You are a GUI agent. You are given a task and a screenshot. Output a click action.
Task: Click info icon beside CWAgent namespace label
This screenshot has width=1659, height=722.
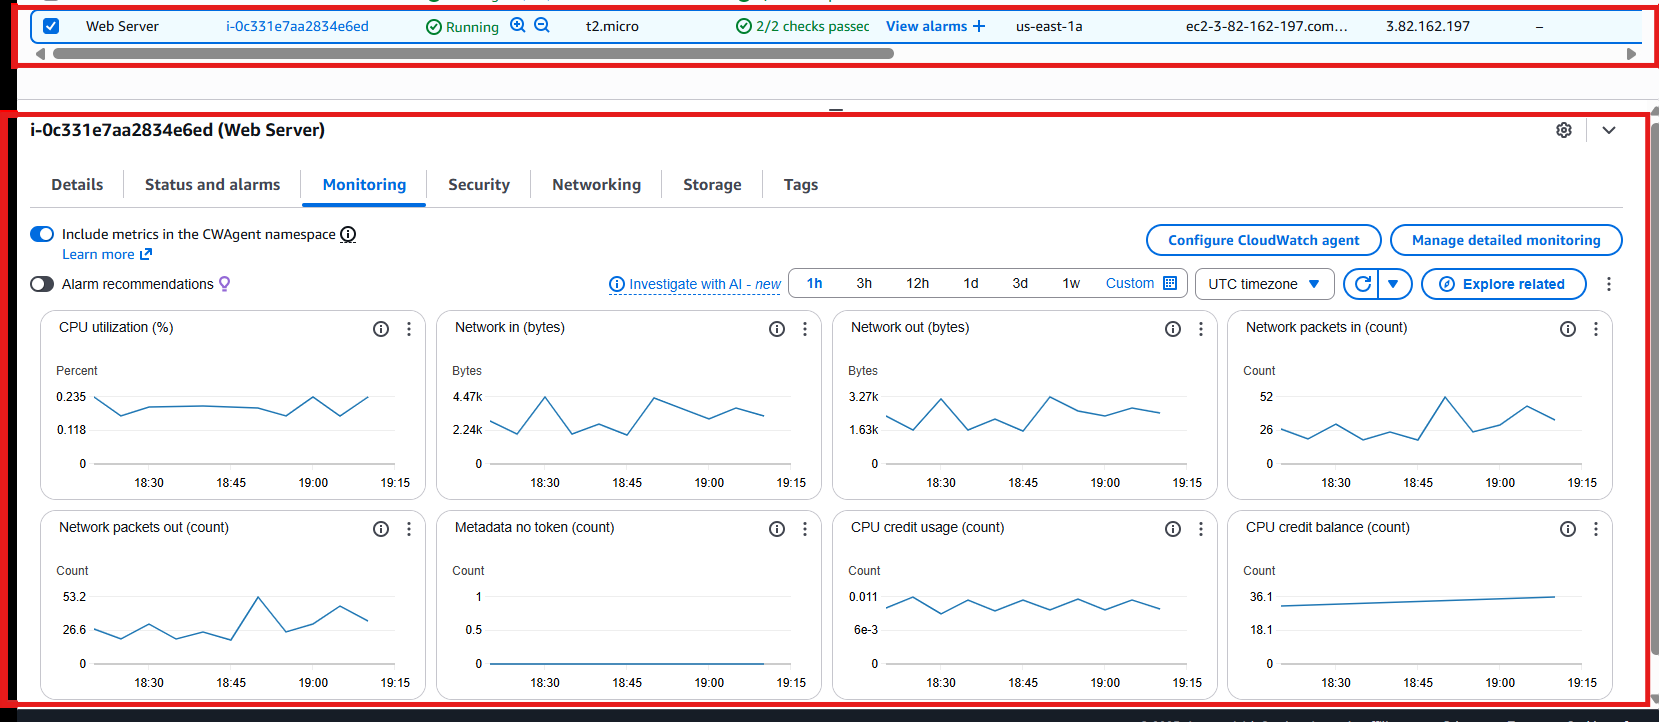348,234
